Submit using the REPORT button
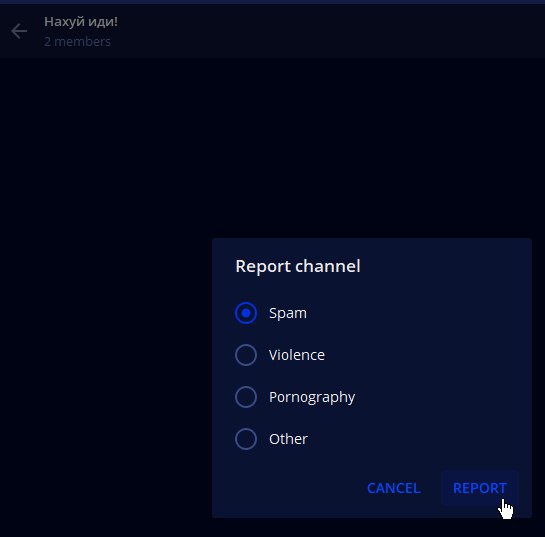This screenshot has height=537, width=545. coord(480,488)
